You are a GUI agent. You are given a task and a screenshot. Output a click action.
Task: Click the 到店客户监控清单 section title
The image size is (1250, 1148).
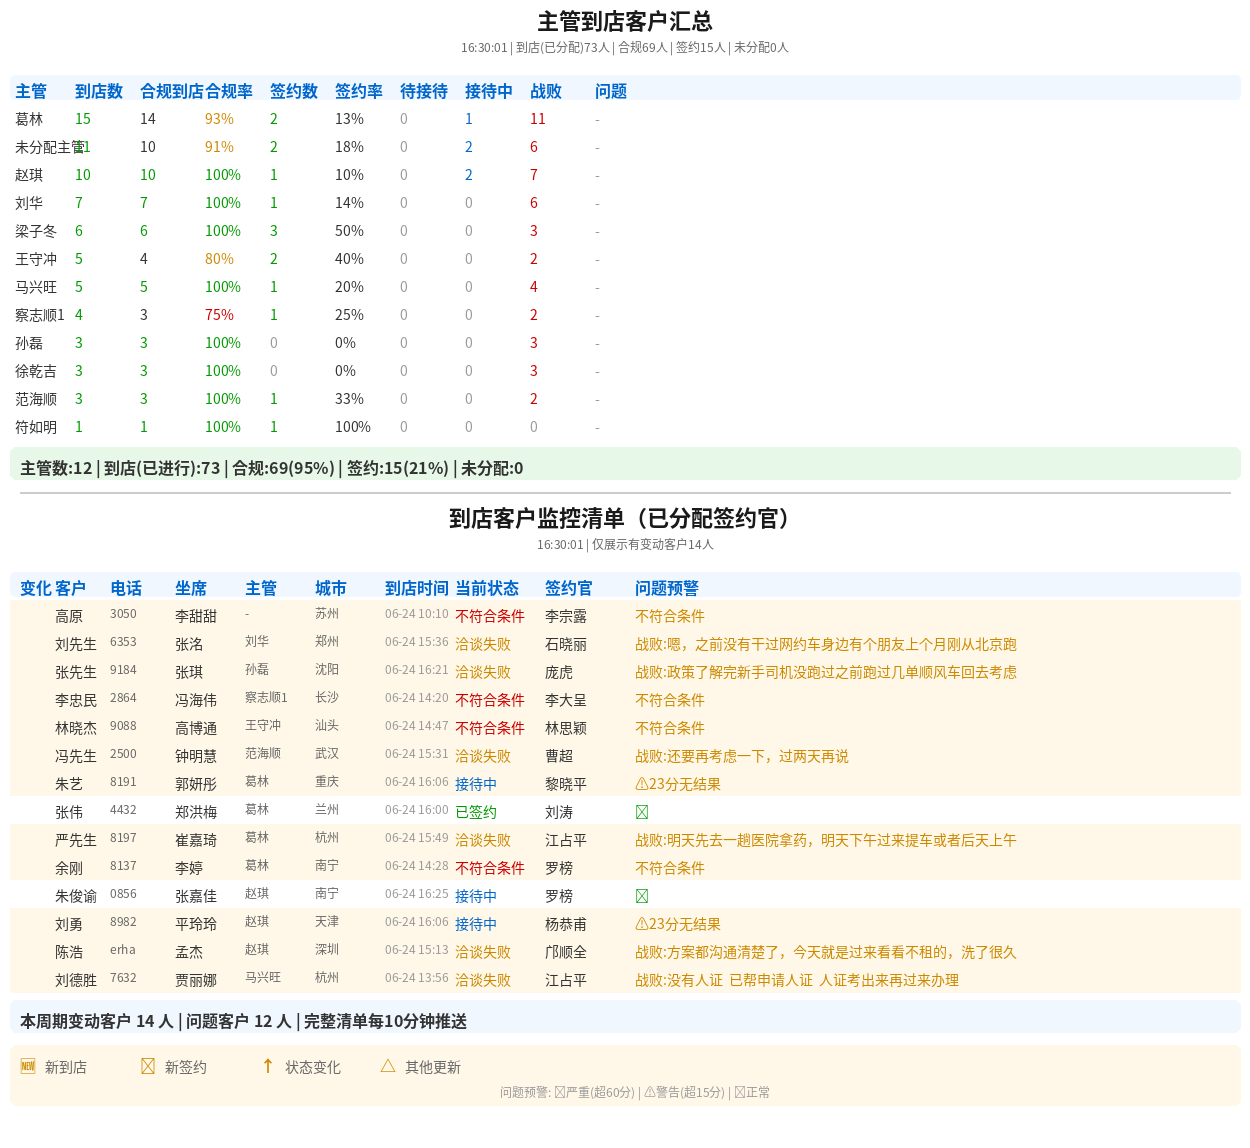(625, 518)
